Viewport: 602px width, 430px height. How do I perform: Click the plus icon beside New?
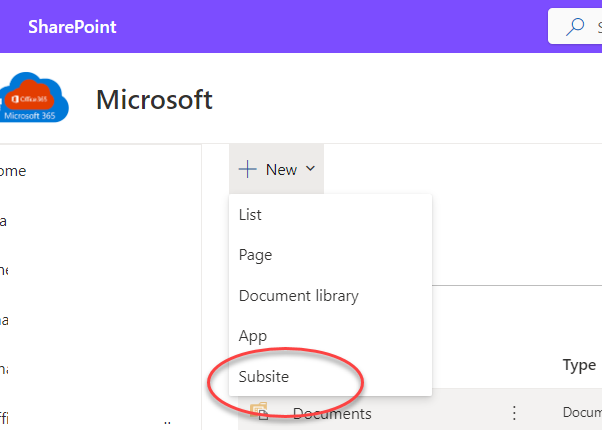click(x=248, y=169)
